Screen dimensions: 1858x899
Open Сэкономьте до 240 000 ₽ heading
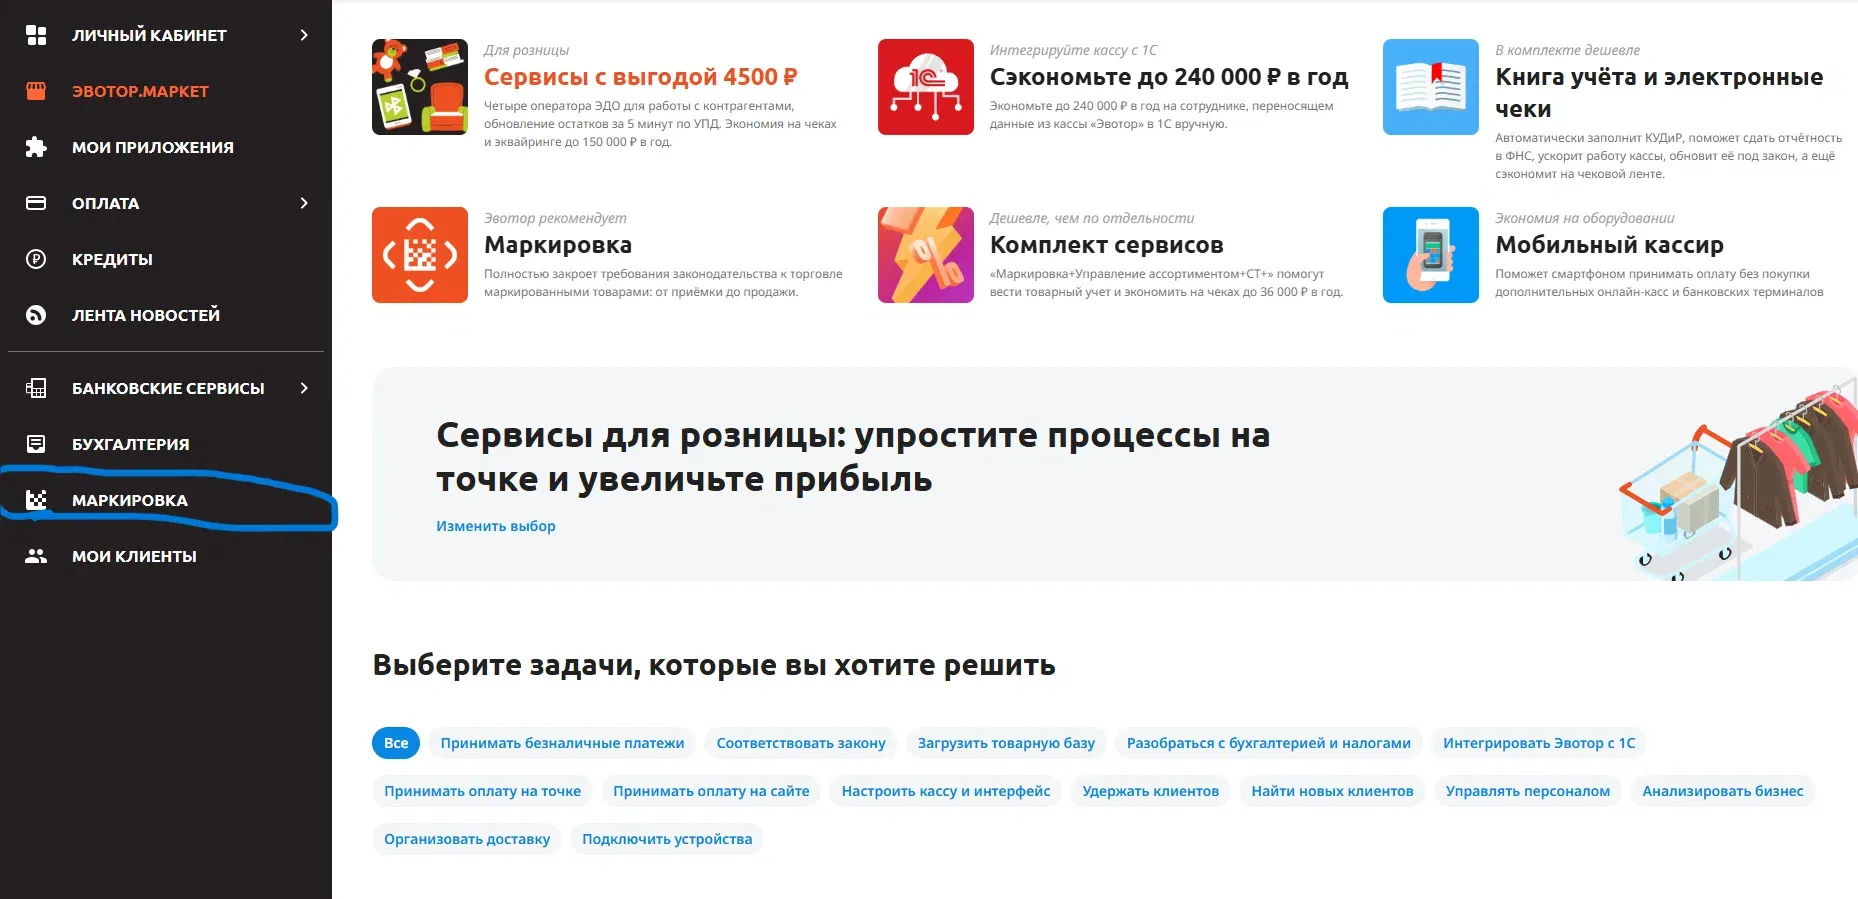(1169, 77)
